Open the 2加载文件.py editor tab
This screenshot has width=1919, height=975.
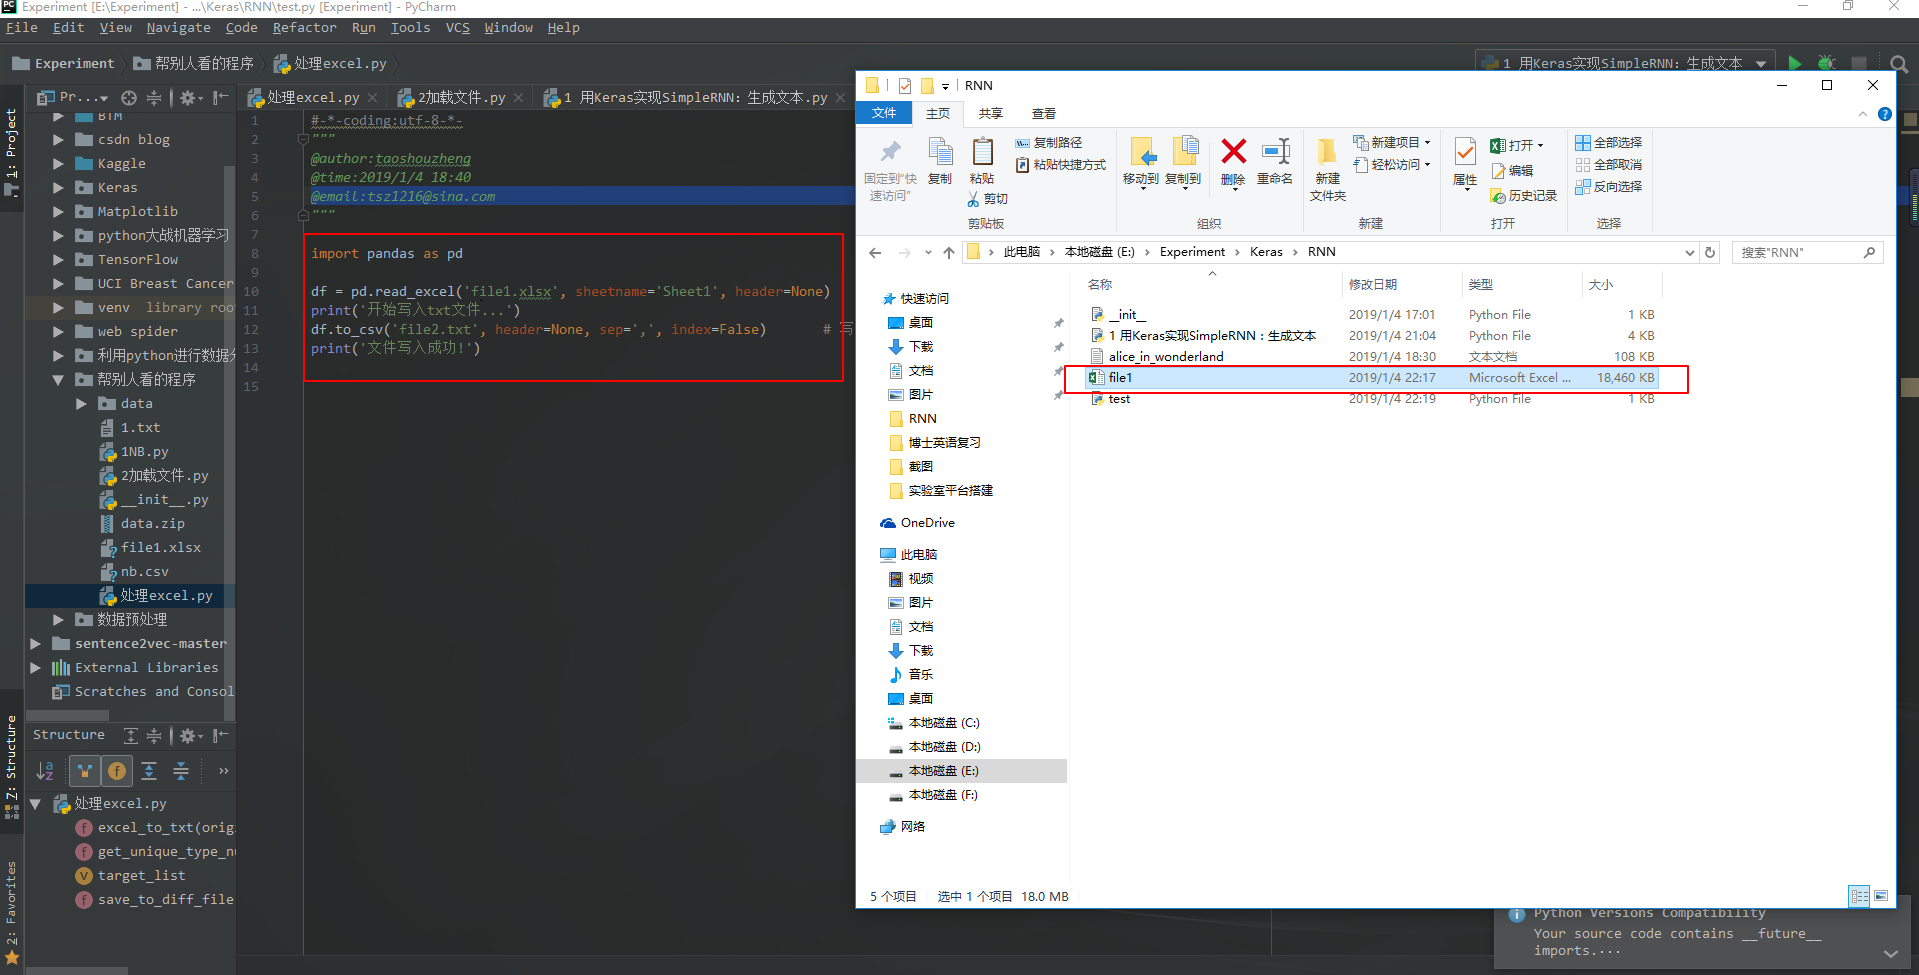[x=460, y=97]
